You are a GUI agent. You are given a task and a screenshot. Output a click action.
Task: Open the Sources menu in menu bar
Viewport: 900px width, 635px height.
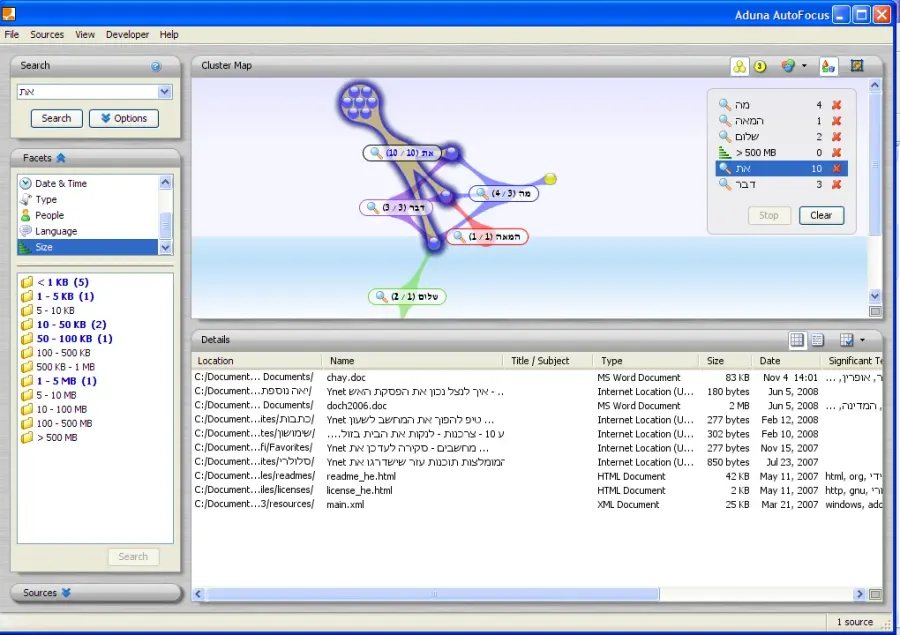pos(47,34)
